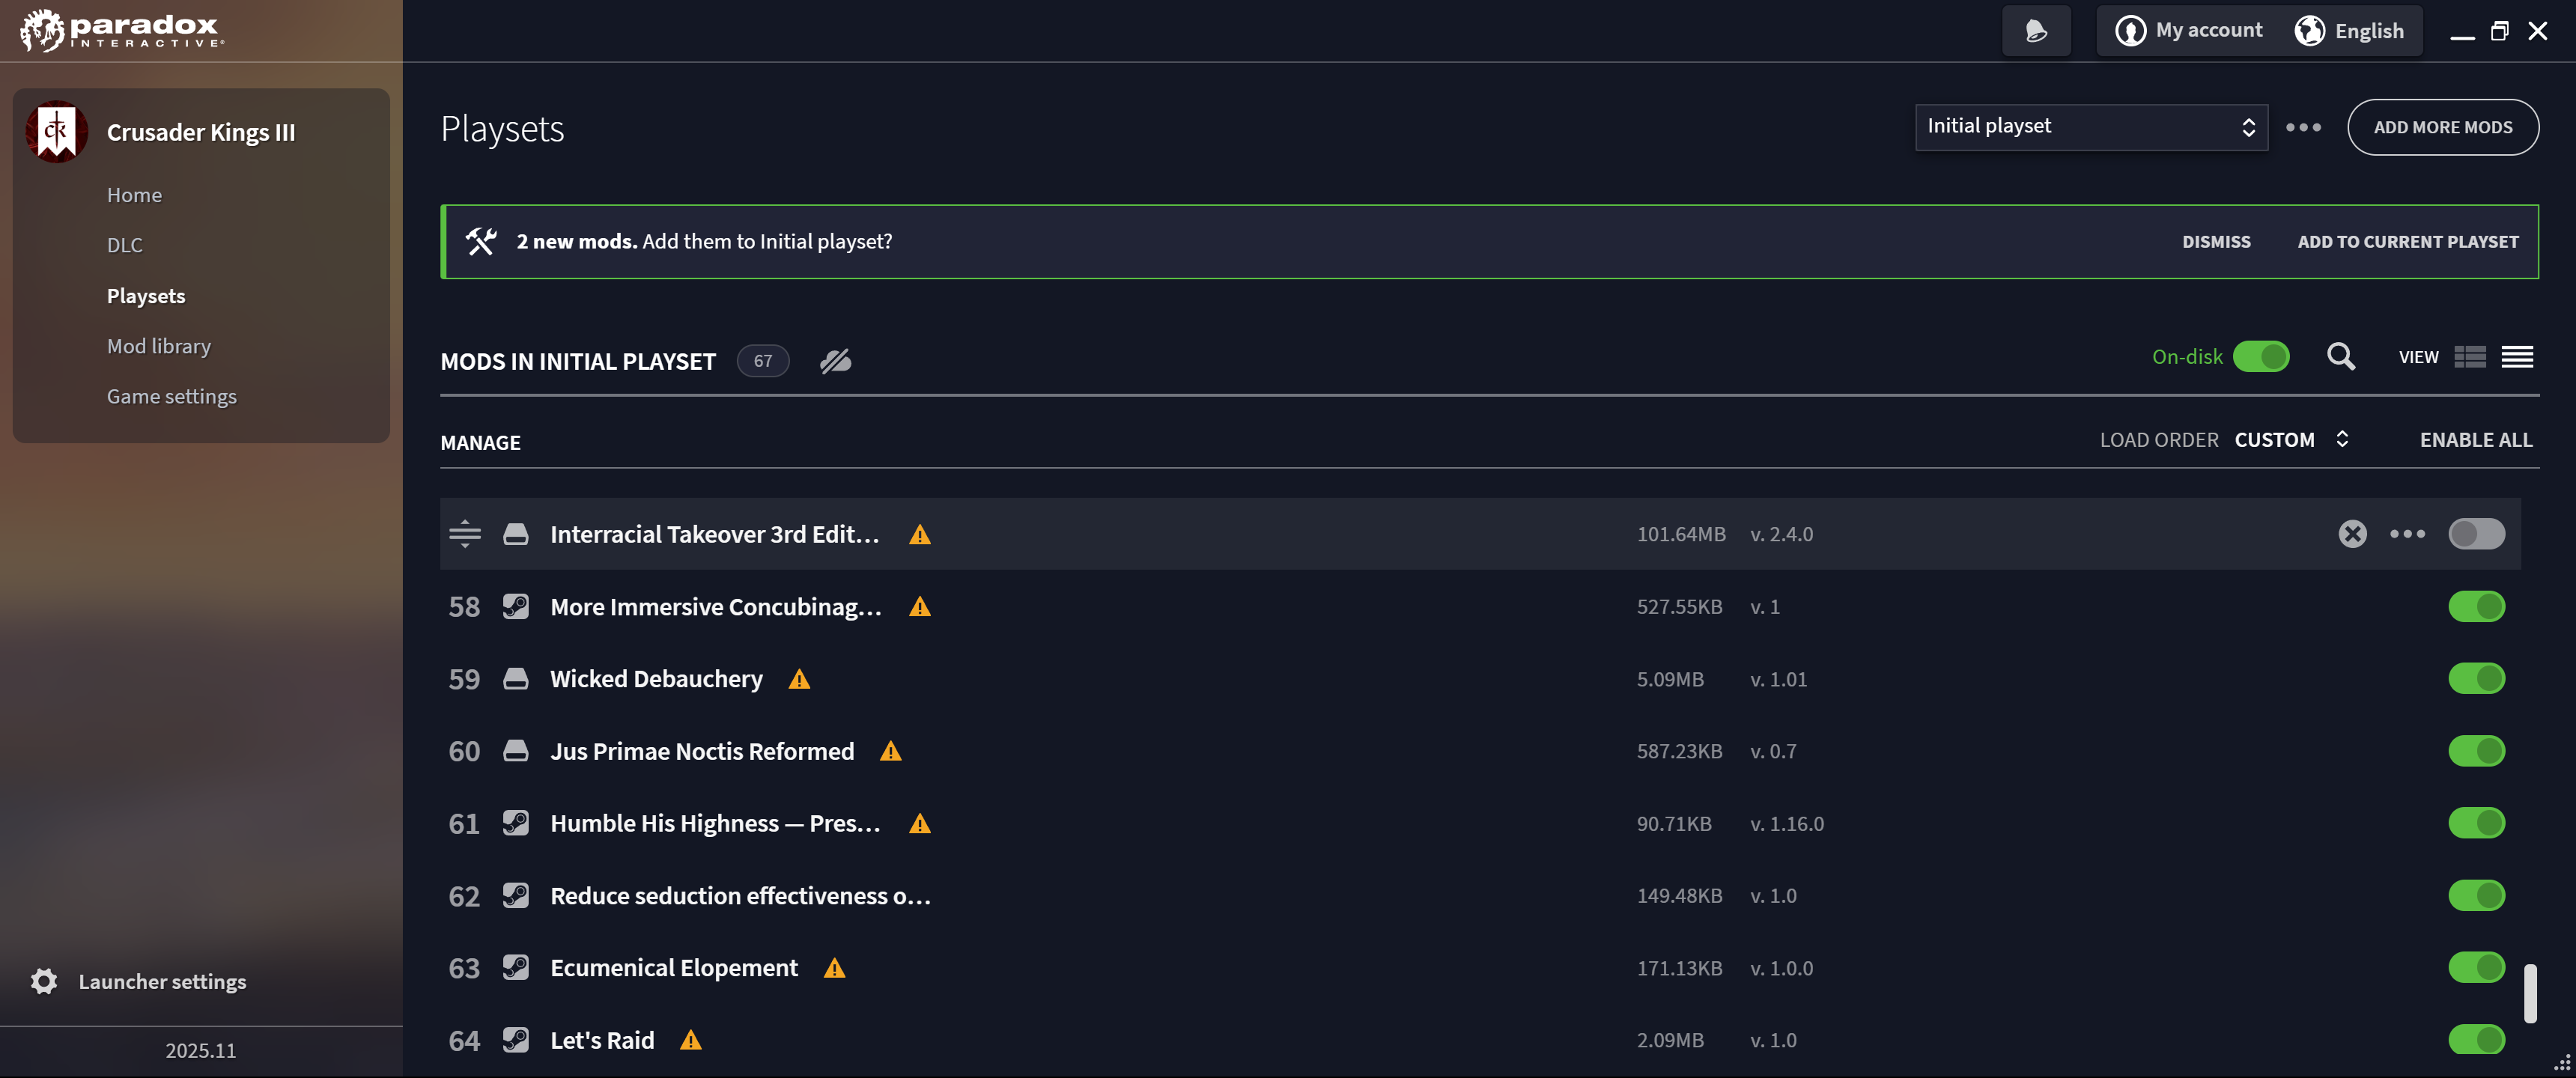Image resolution: width=2576 pixels, height=1078 pixels.
Task: Open Launcher settings gear
Action: [44, 982]
